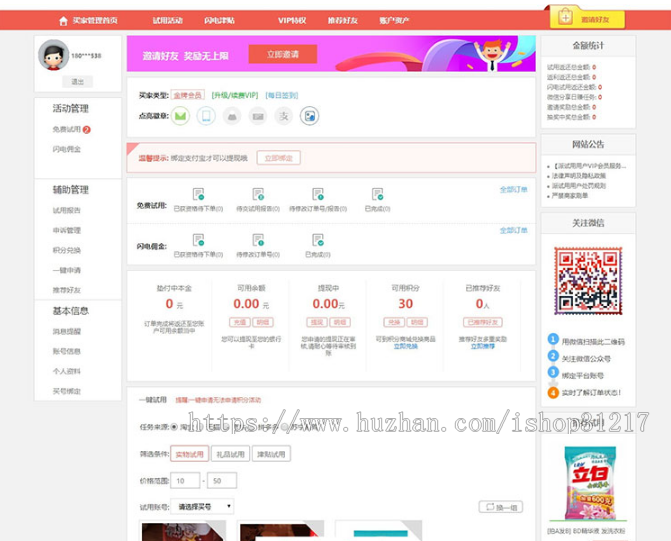Open 闪电津贴 in the top menu
Screen dimensions: 671x541
pyautogui.click(x=220, y=21)
